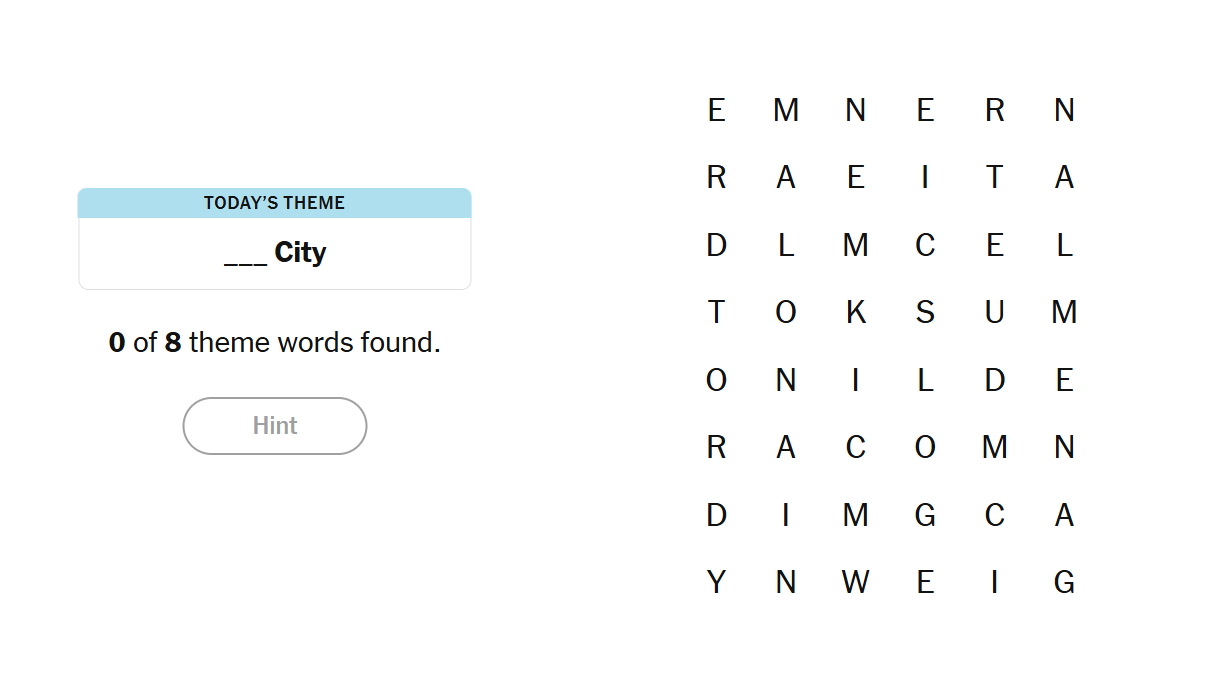Tap the letter Y tile
This screenshot has height=699, width=1222.
point(716,582)
